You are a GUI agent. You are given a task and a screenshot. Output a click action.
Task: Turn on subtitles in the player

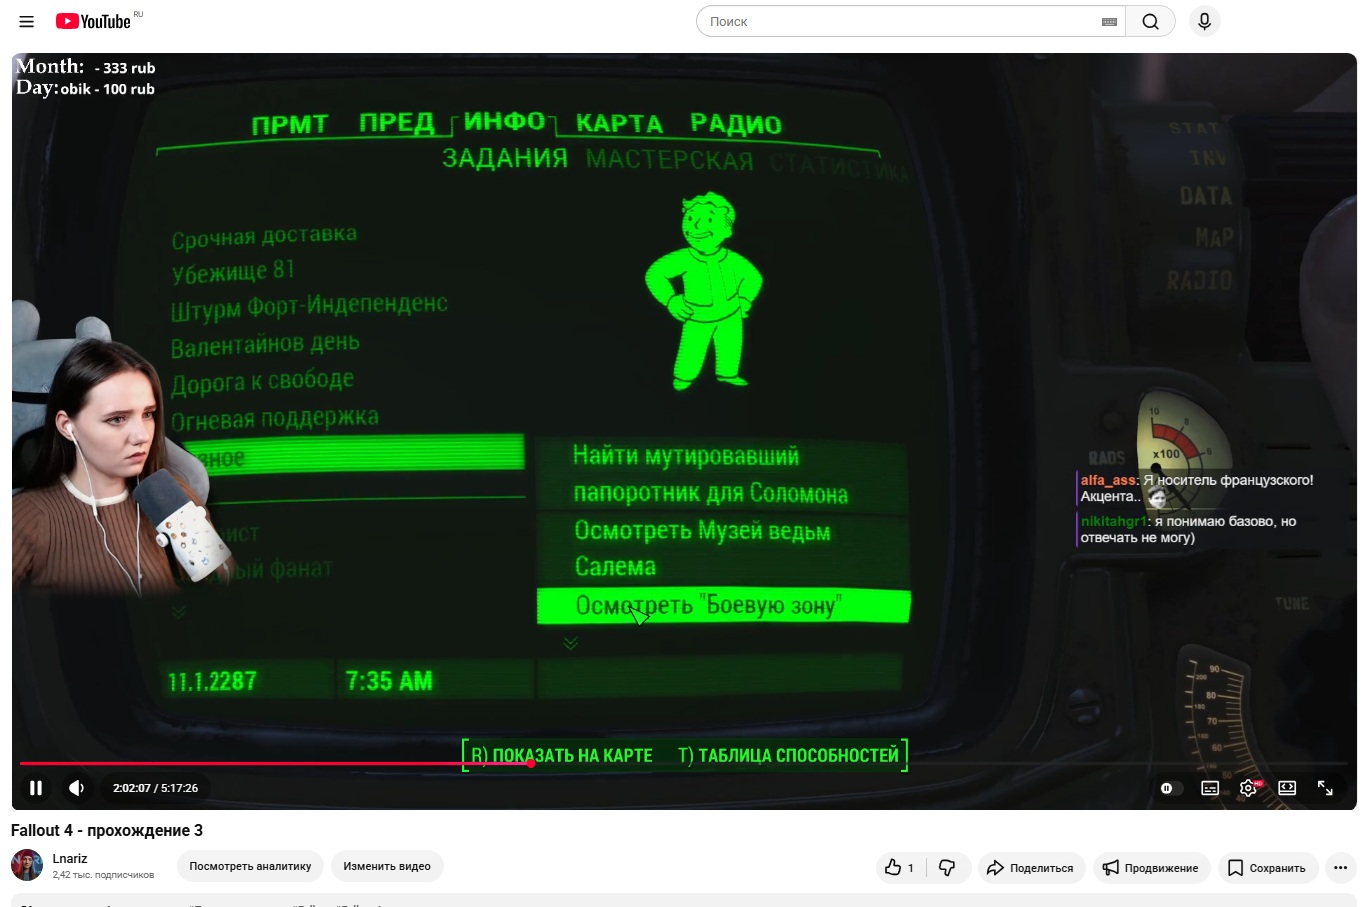click(1210, 788)
